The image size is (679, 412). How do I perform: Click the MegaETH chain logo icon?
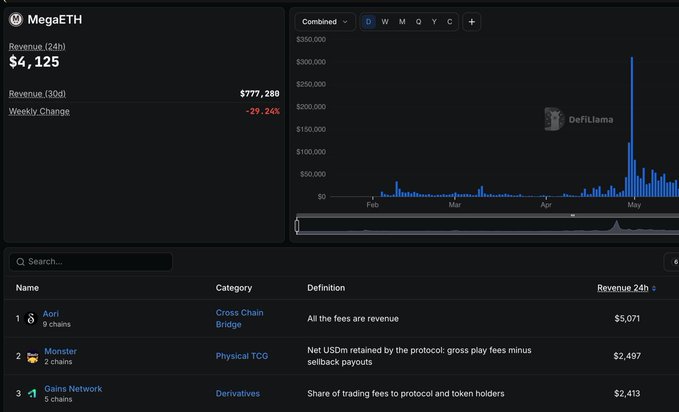point(16,19)
